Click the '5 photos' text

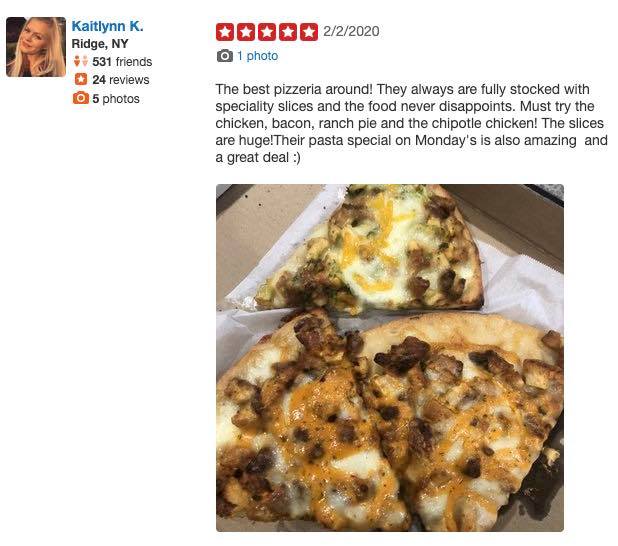116,99
